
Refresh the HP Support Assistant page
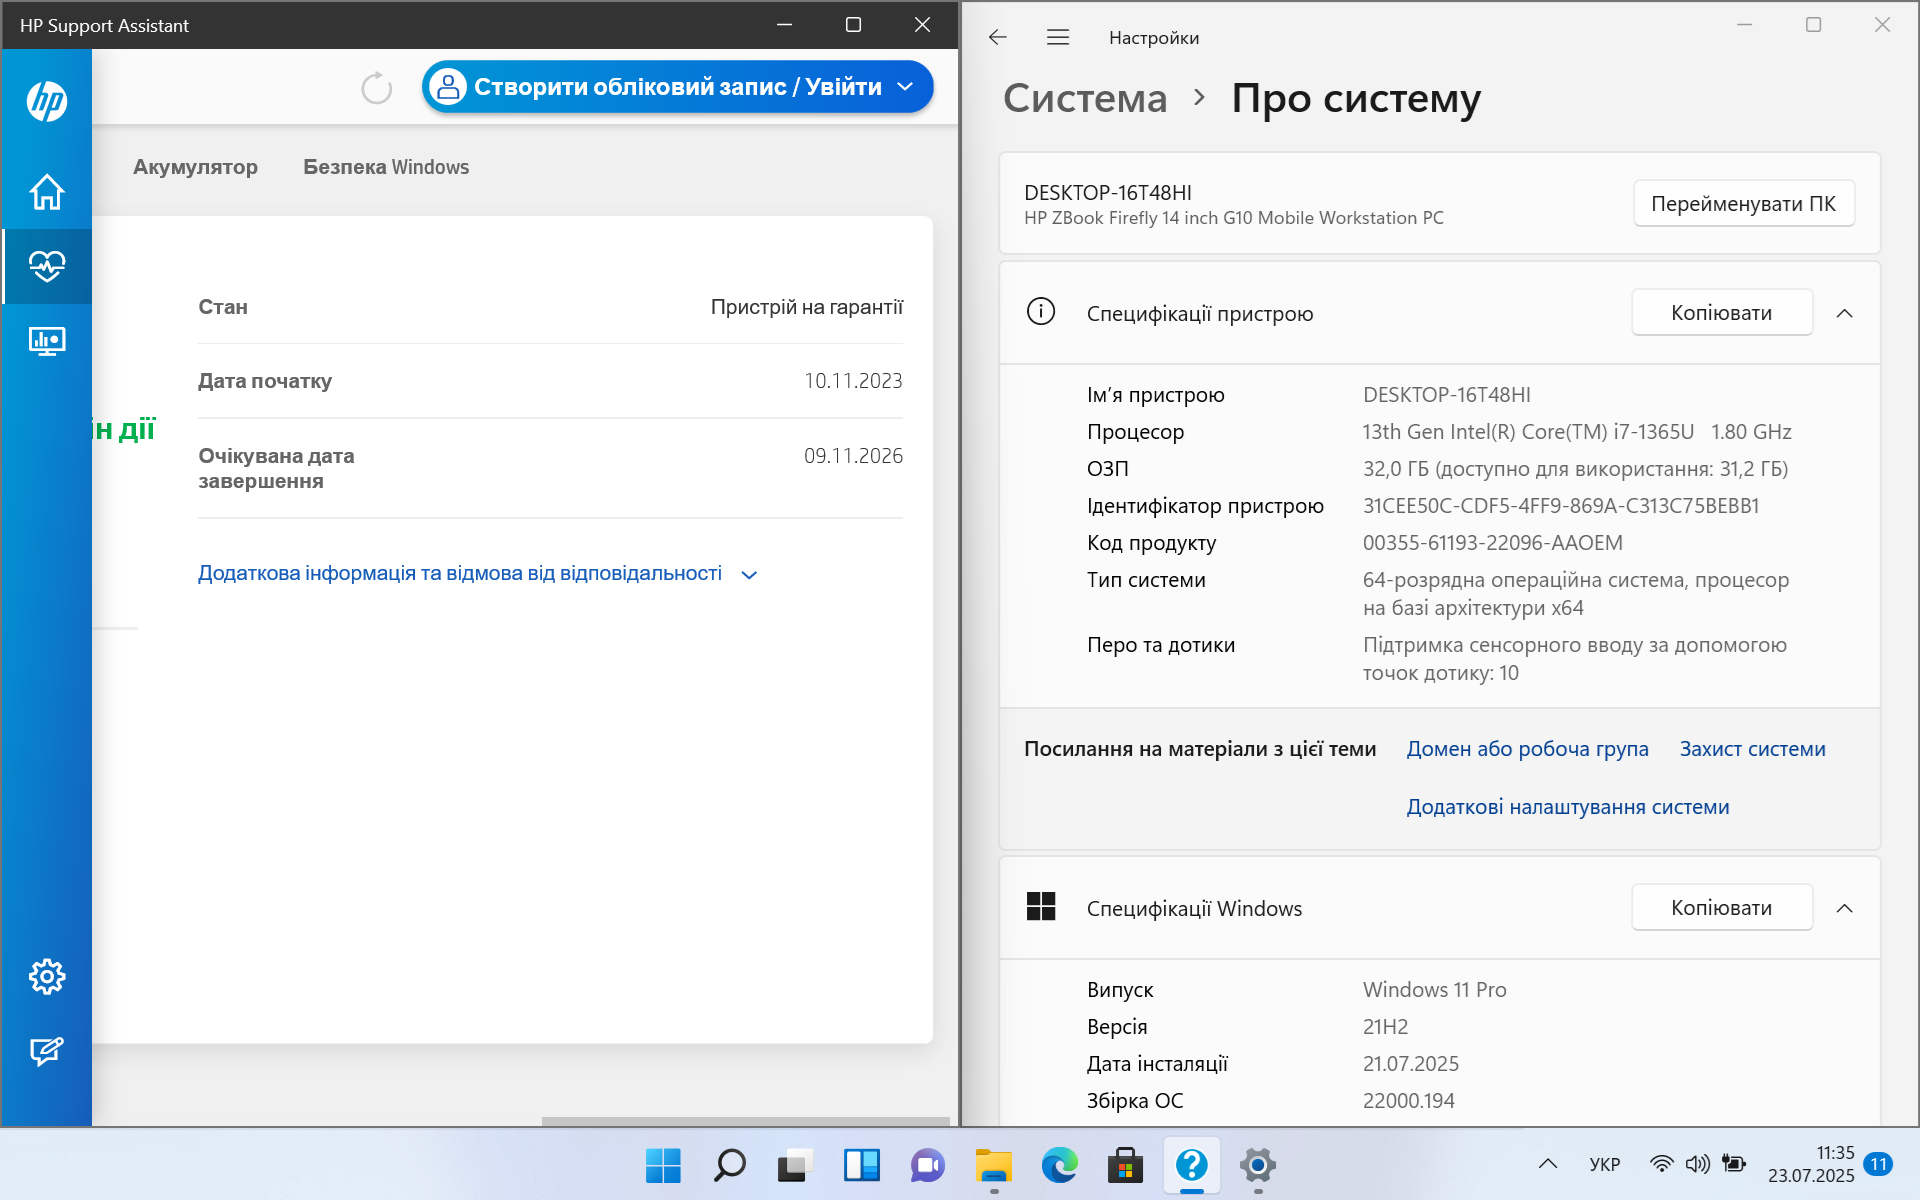[377, 88]
